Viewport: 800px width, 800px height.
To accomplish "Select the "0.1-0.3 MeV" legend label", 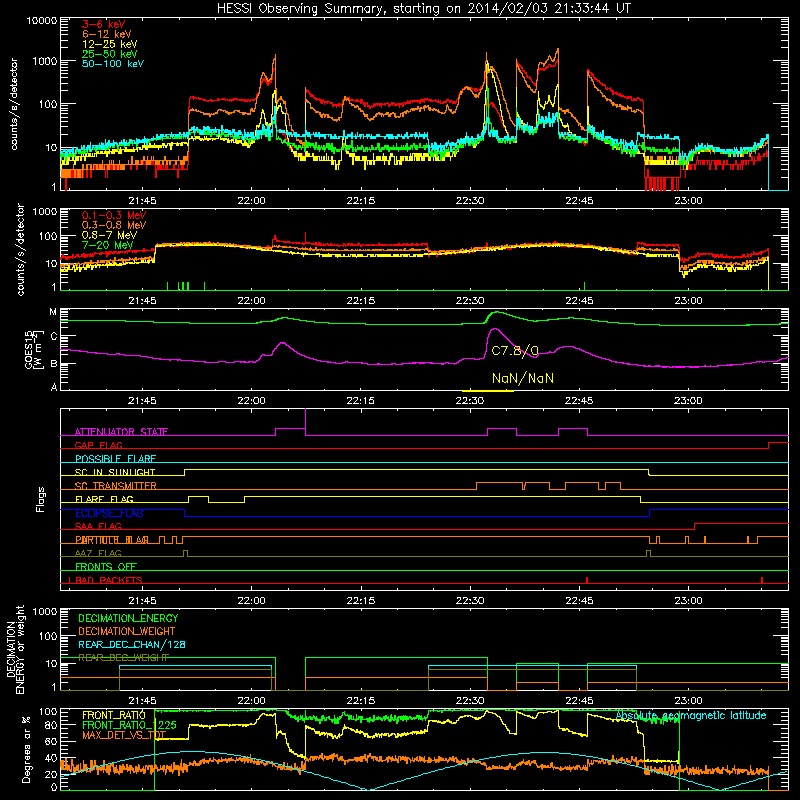I will (114, 215).
